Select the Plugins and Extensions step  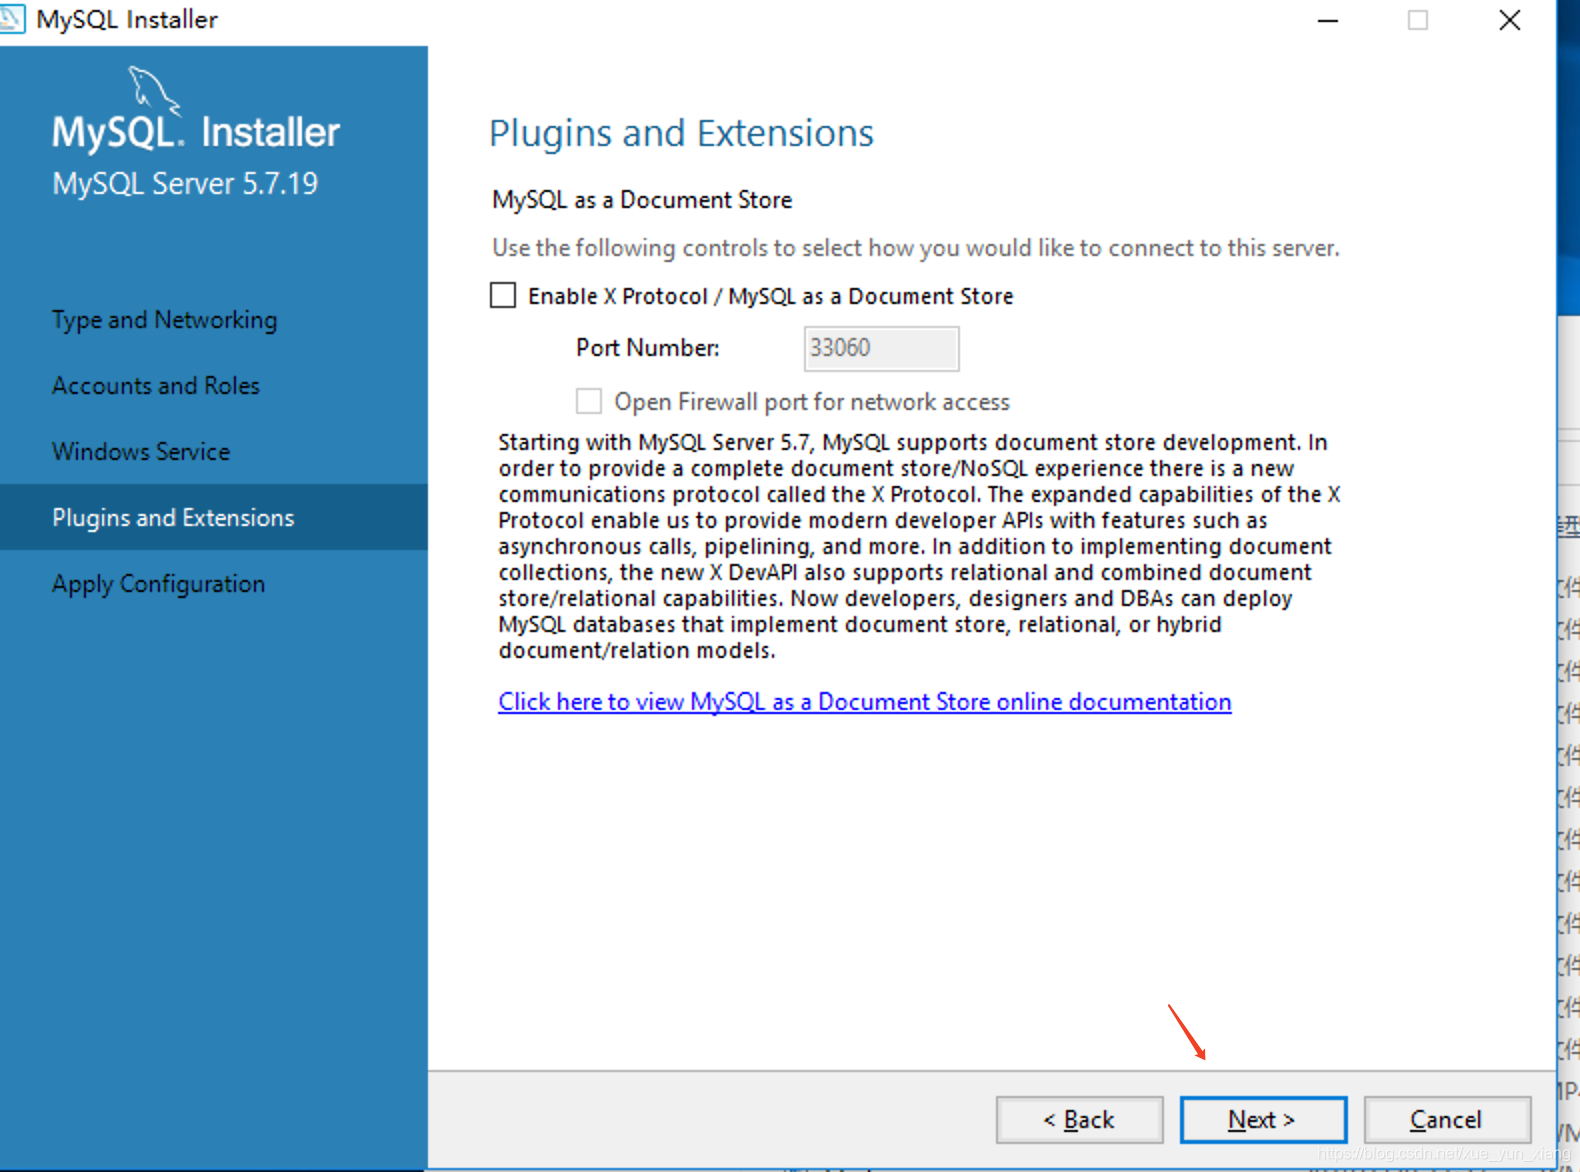click(x=214, y=517)
